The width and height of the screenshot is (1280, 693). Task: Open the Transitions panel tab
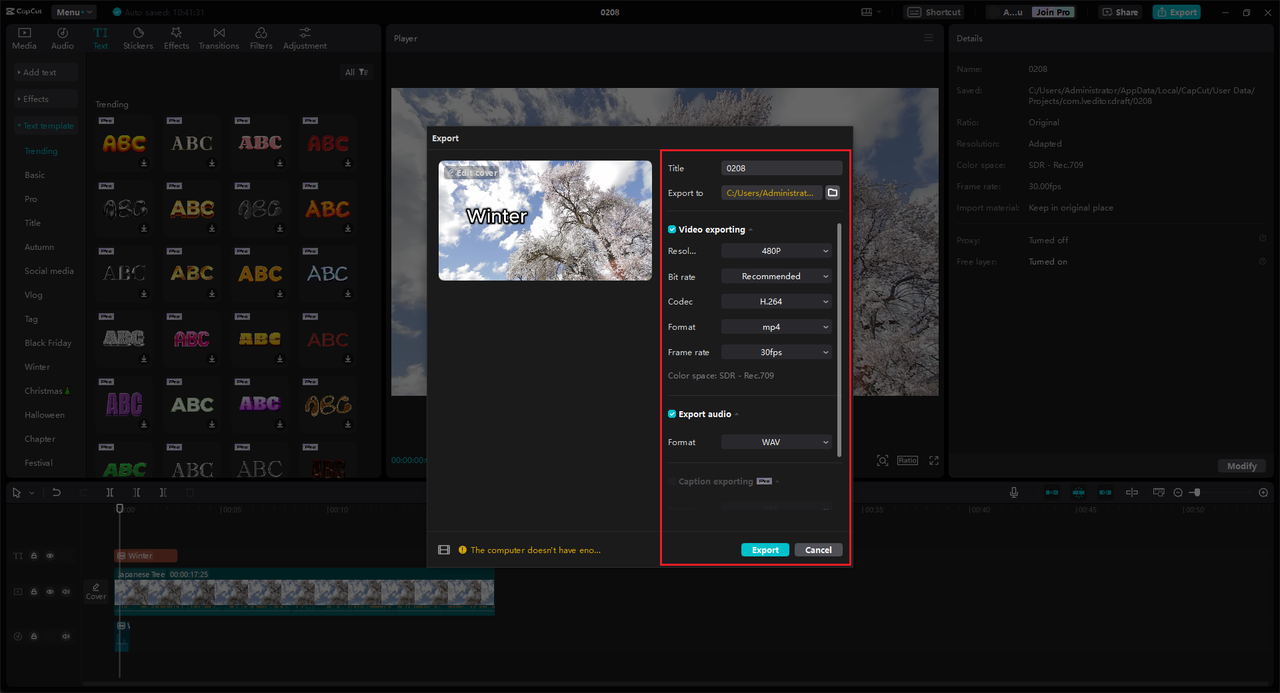coord(219,39)
